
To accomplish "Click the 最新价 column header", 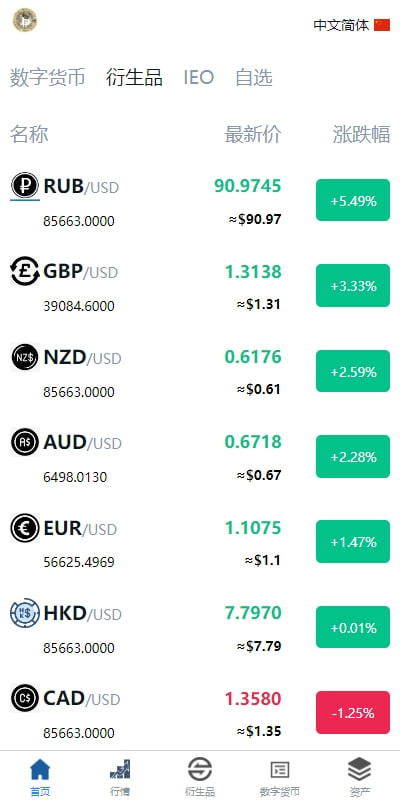I will [x=253, y=135].
